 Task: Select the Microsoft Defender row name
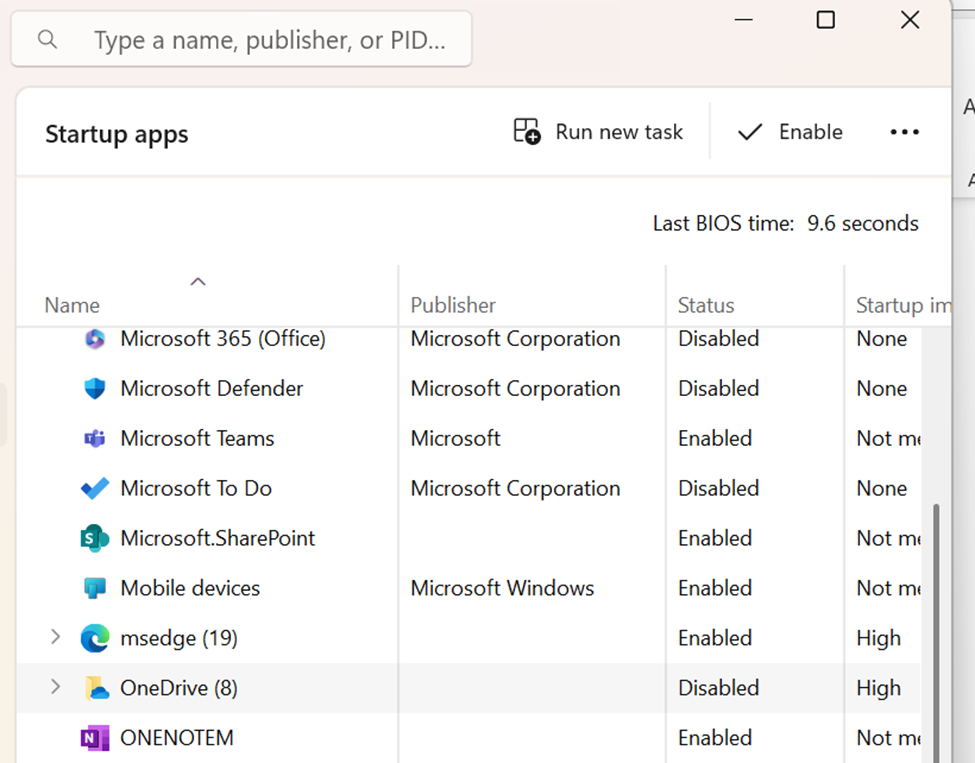(x=211, y=389)
